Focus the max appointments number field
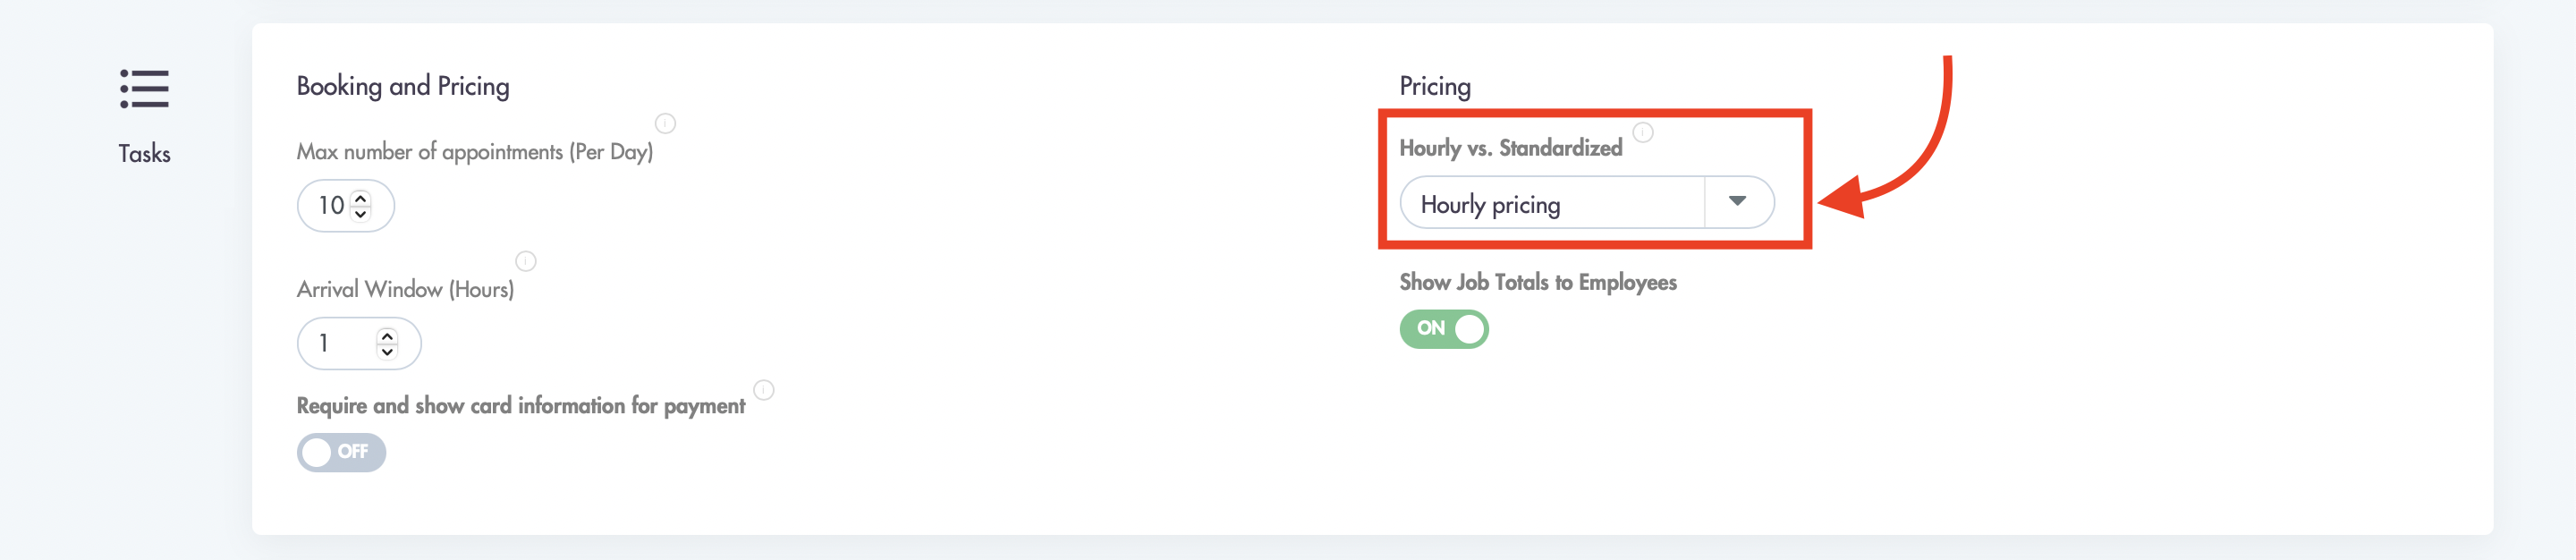The height and width of the screenshot is (560, 2576). pos(345,205)
